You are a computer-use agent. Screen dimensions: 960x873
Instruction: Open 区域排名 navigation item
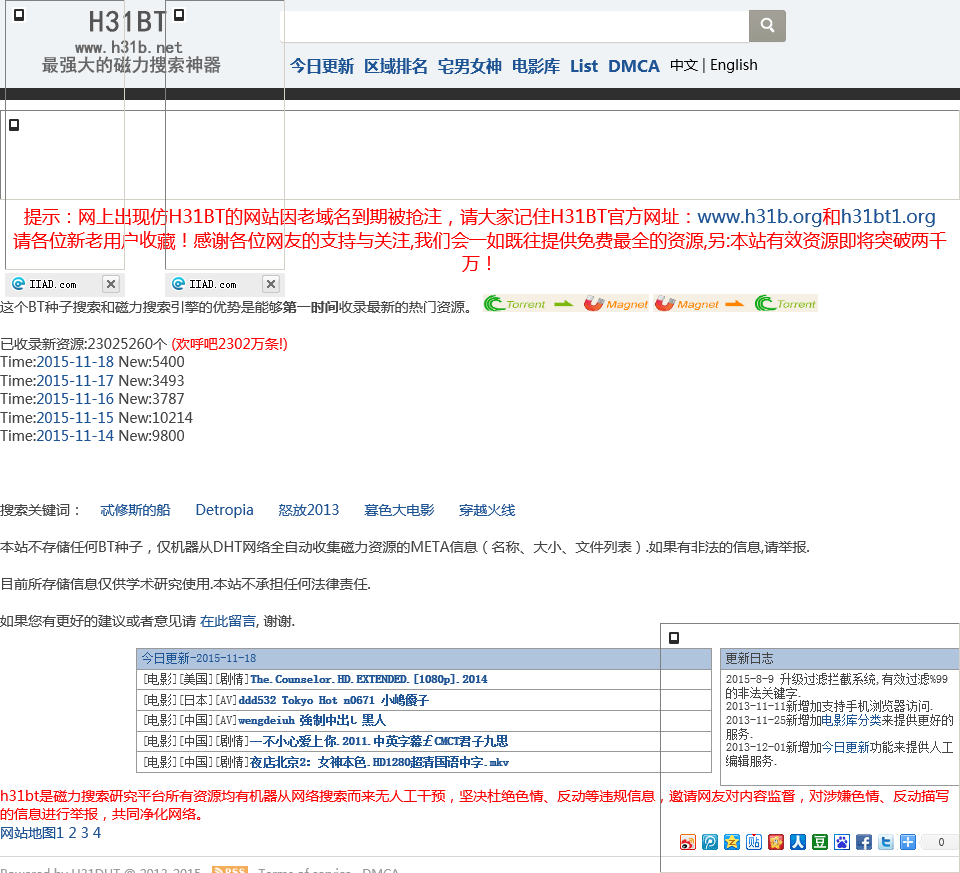point(396,66)
